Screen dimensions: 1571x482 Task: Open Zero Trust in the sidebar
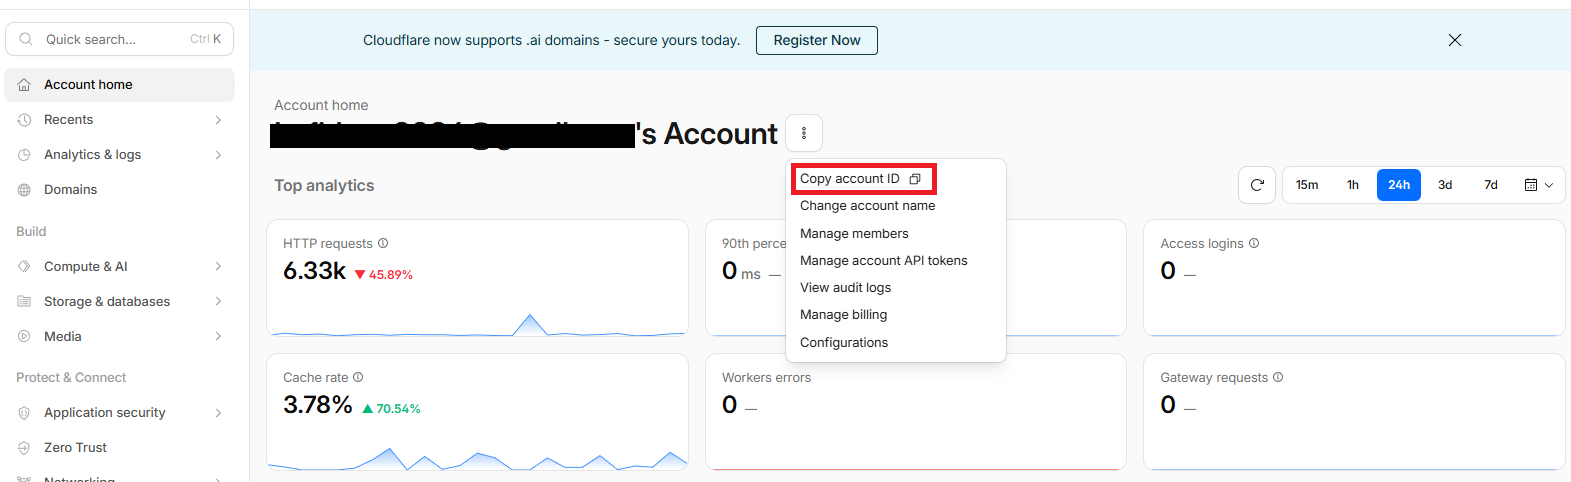pyautogui.click(x=75, y=448)
